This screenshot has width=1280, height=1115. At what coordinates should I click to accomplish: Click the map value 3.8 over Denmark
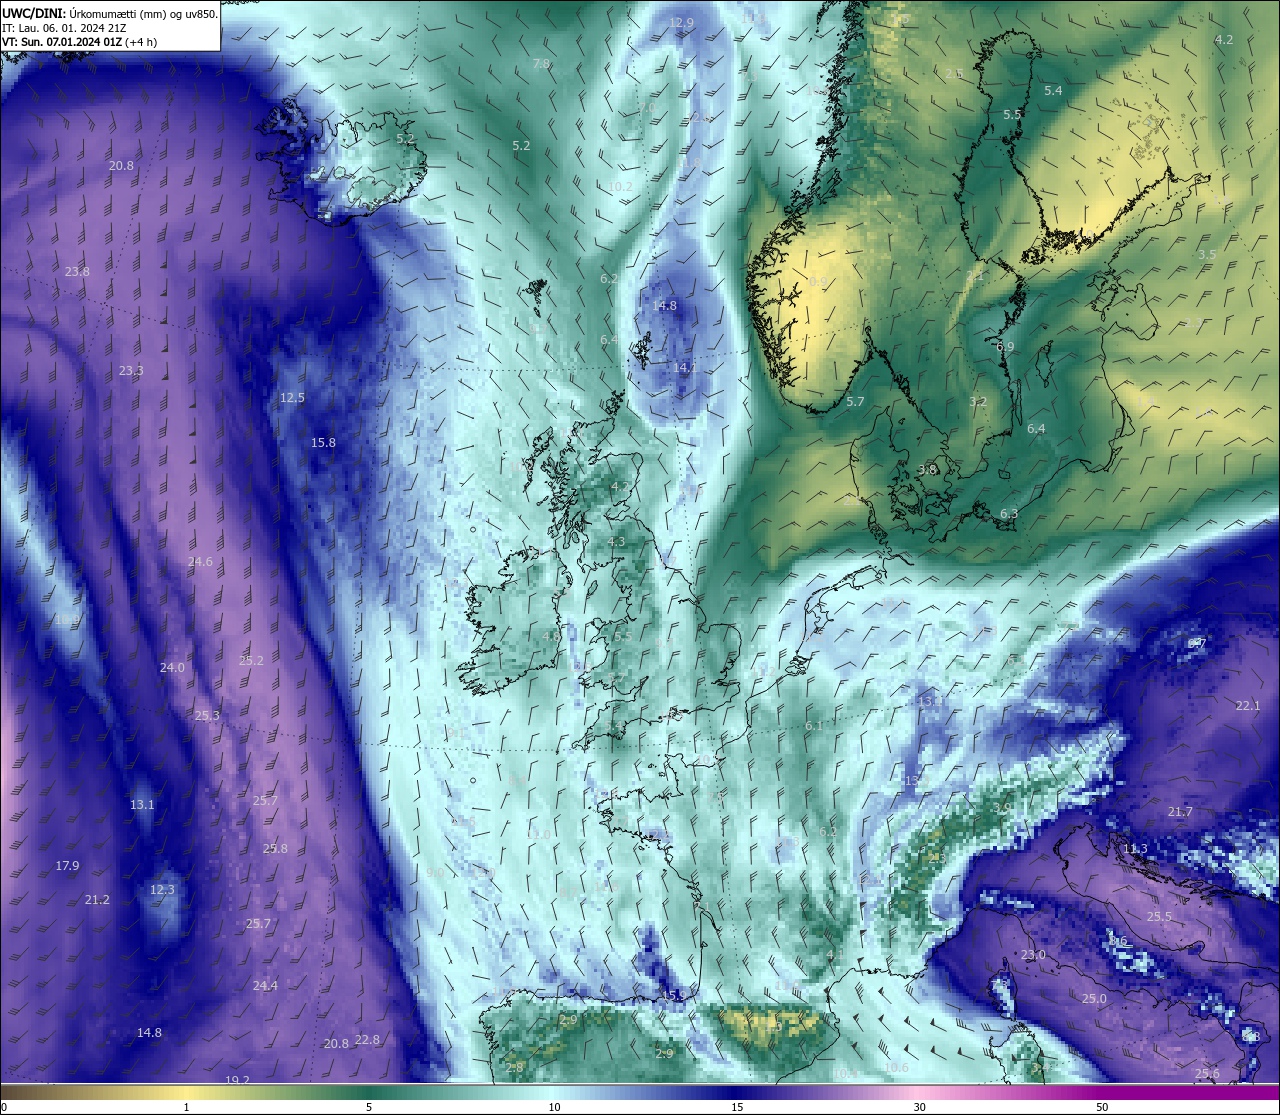927,470
